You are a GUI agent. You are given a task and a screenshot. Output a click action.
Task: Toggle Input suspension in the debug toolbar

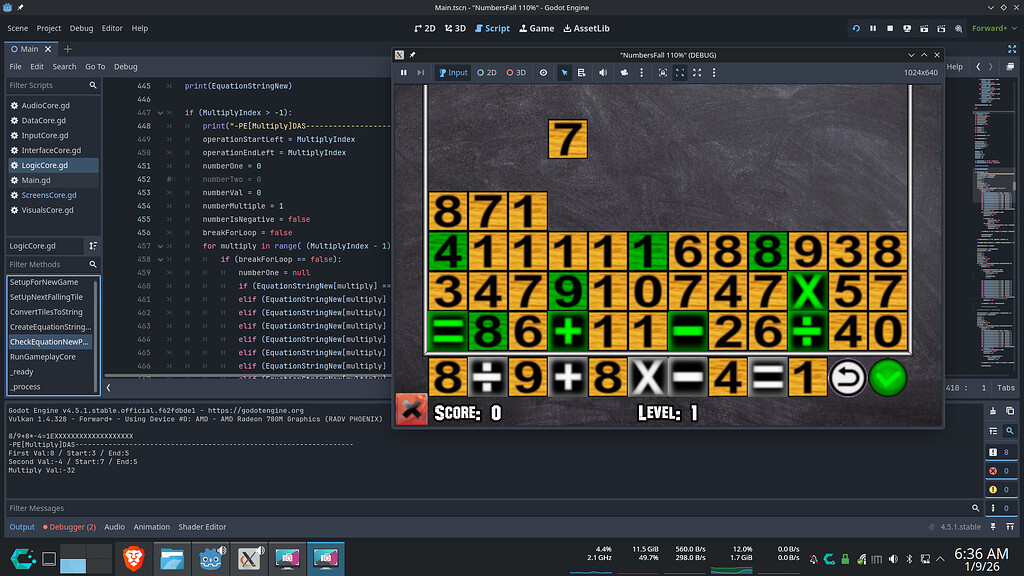pyautogui.click(x=452, y=72)
